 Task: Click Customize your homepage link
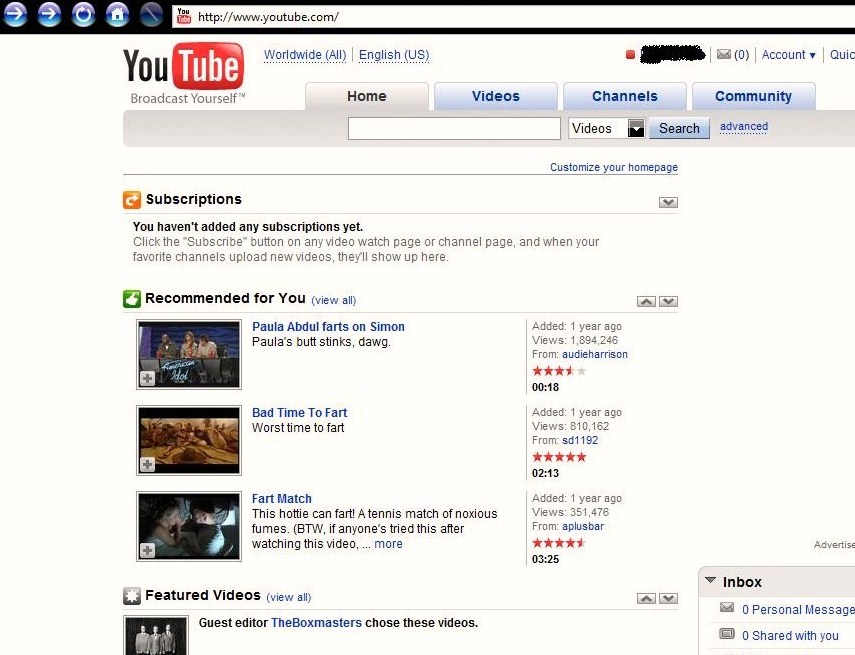pos(613,167)
